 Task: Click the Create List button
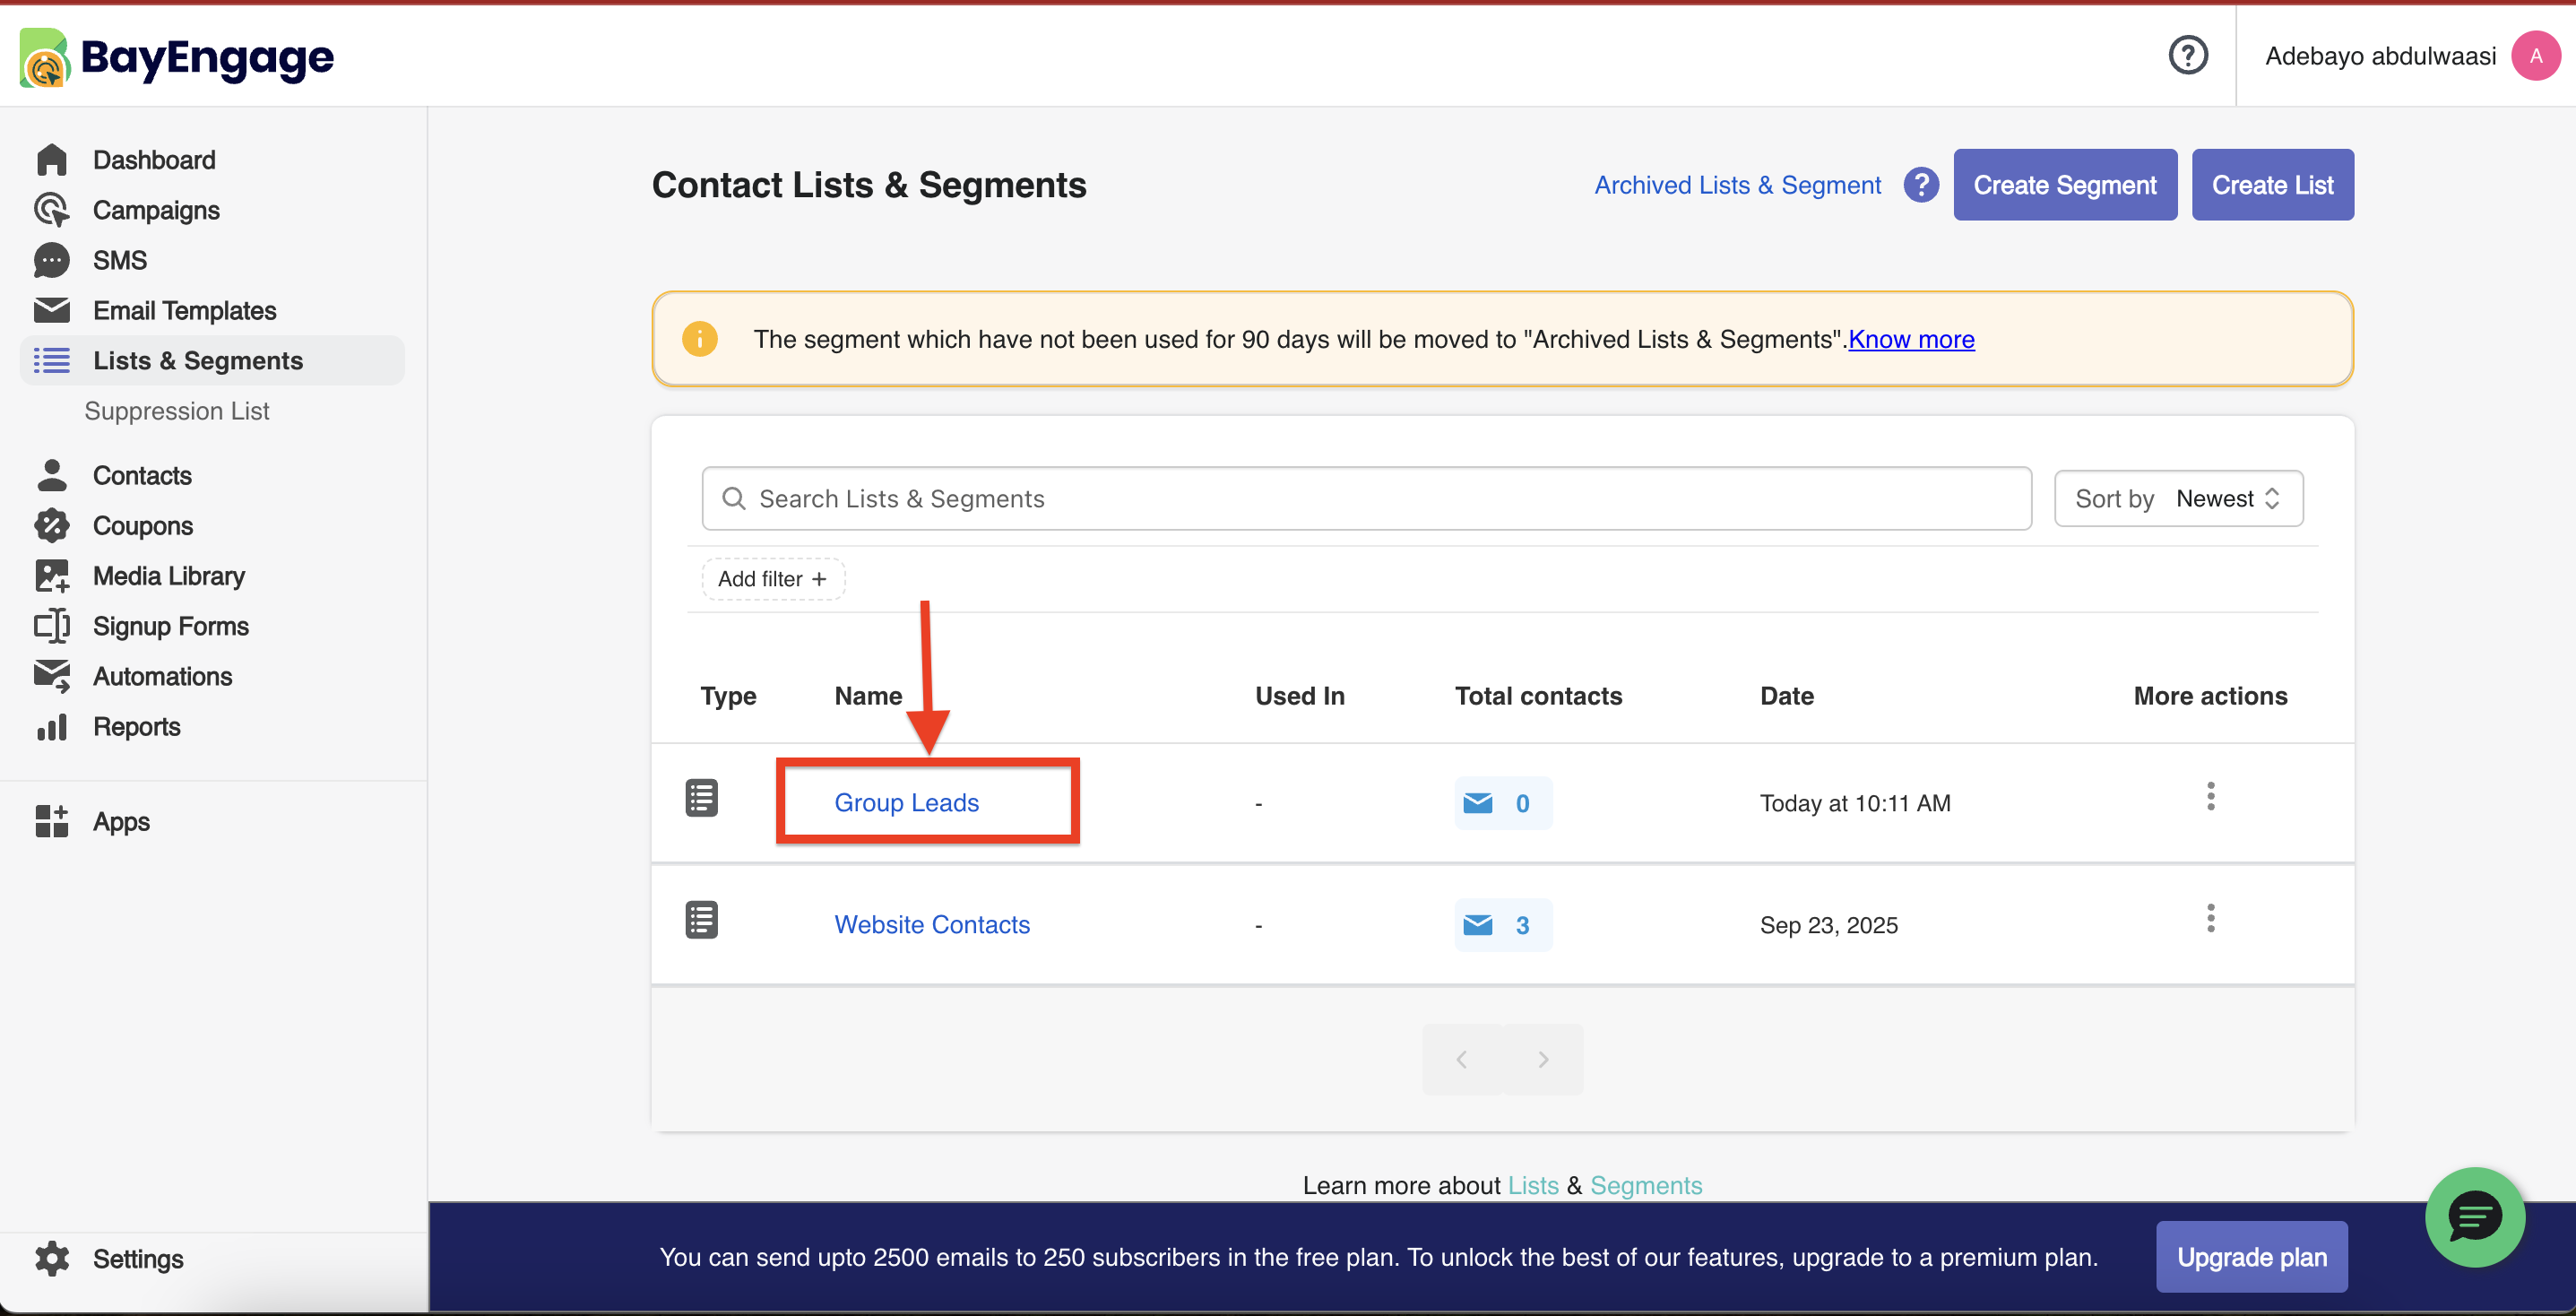tap(2271, 185)
